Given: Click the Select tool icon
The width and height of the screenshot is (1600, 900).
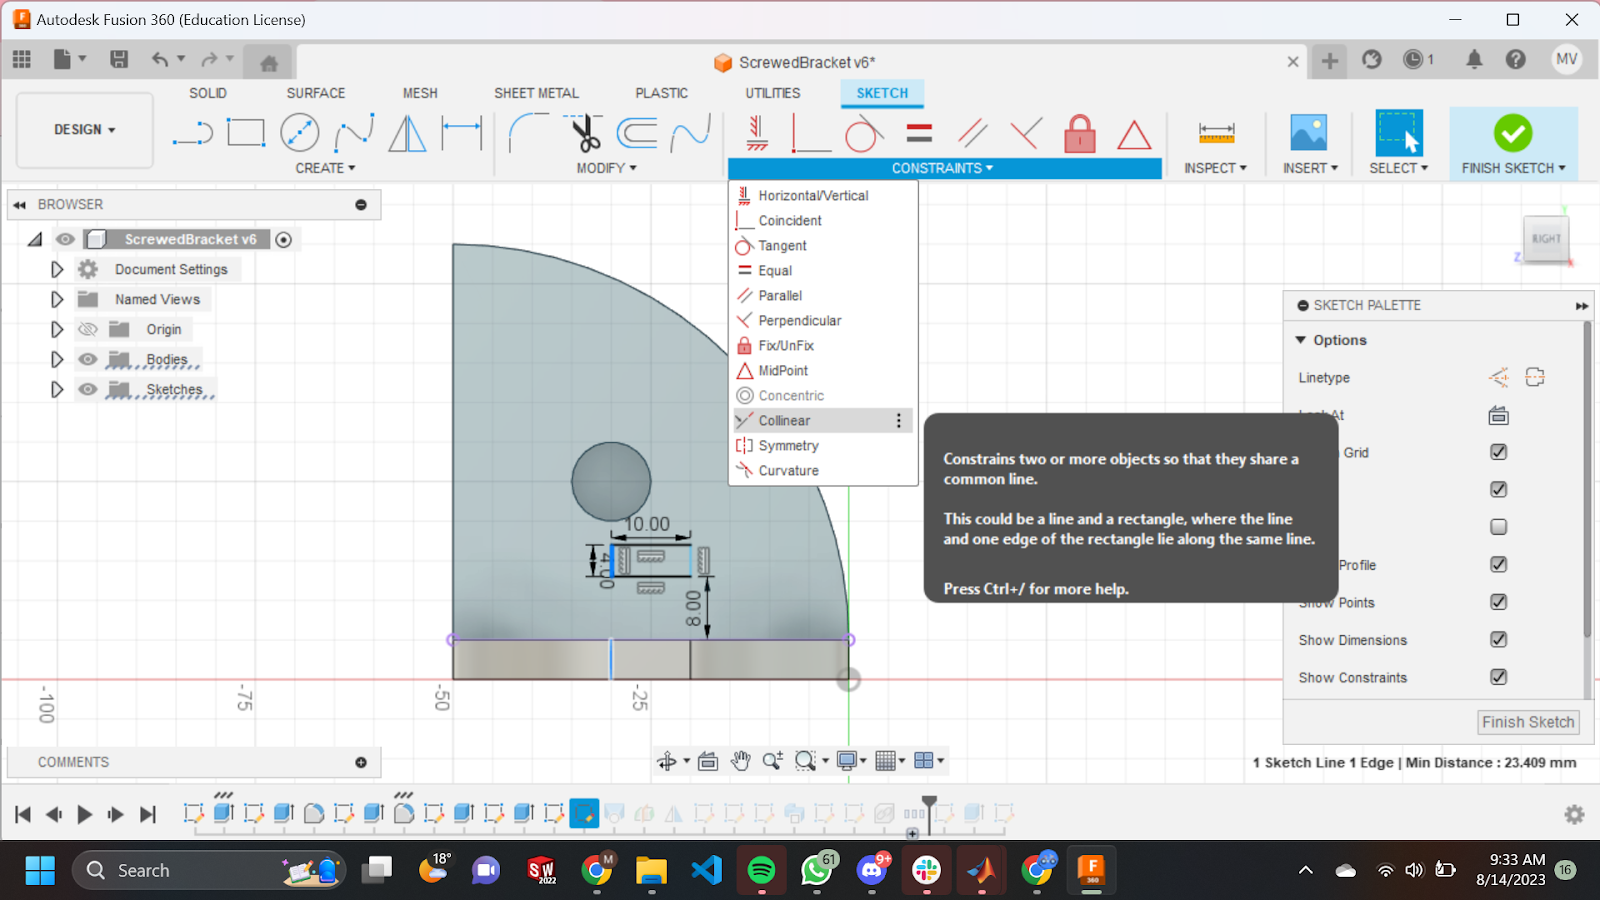Looking at the screenshot, I should [1398, 133].
